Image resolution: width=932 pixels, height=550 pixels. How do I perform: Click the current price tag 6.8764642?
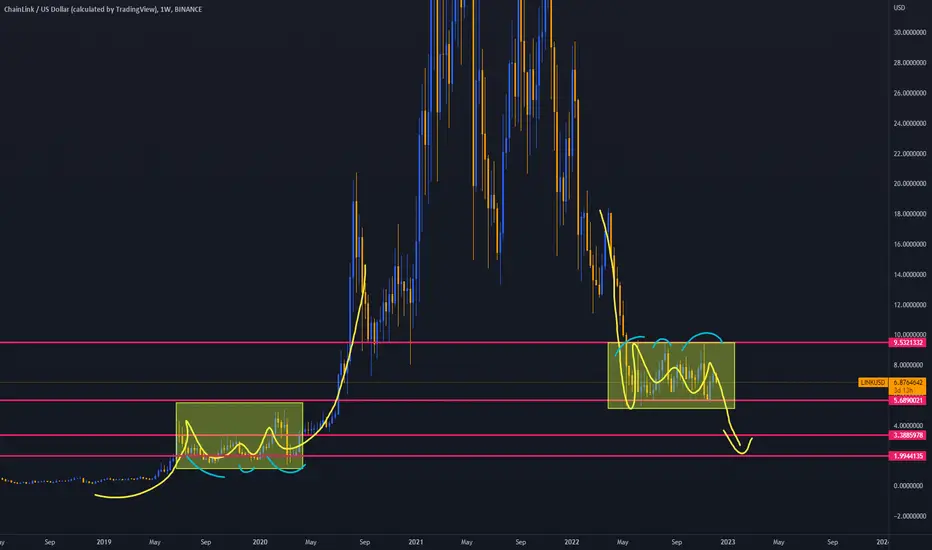tap(908, 383)
